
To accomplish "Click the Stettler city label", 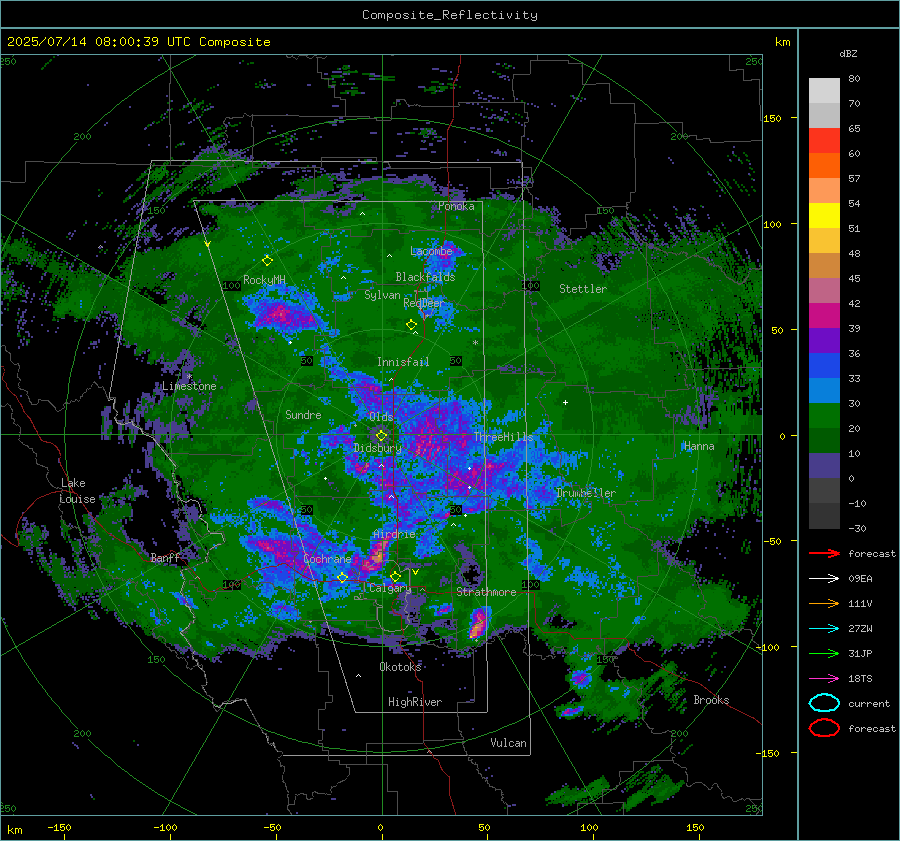I will point(583,289).
